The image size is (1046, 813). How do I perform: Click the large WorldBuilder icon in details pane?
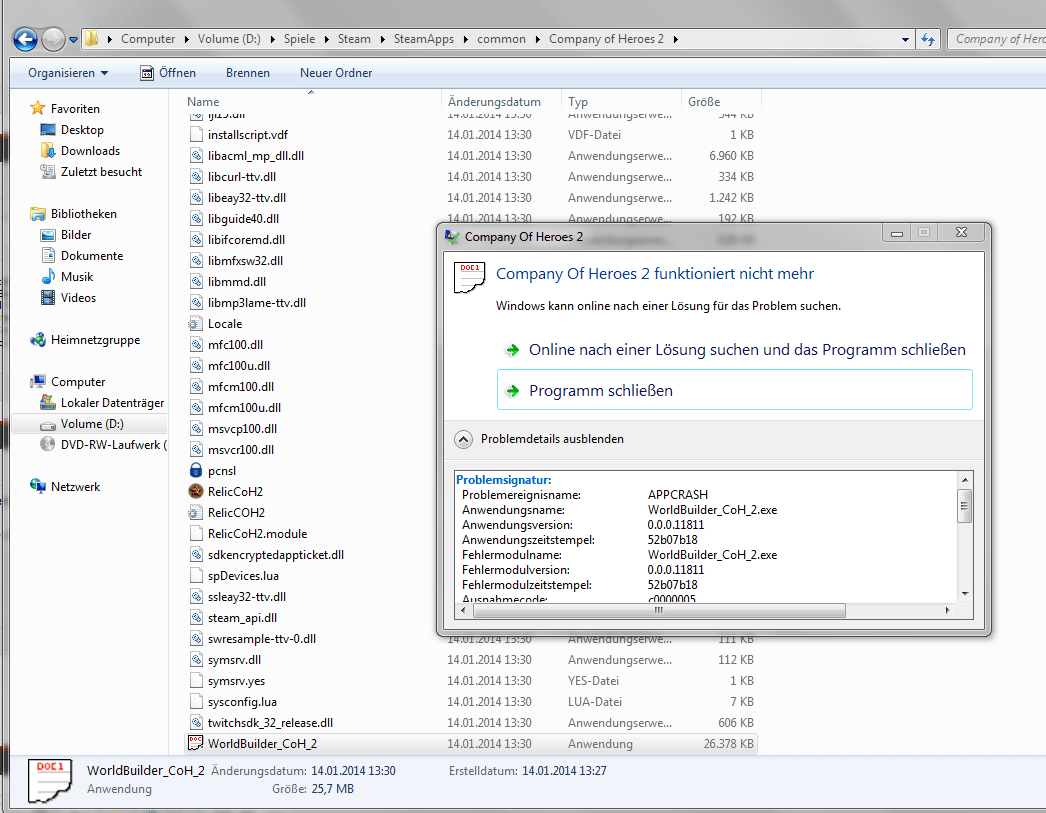(49, 780)
